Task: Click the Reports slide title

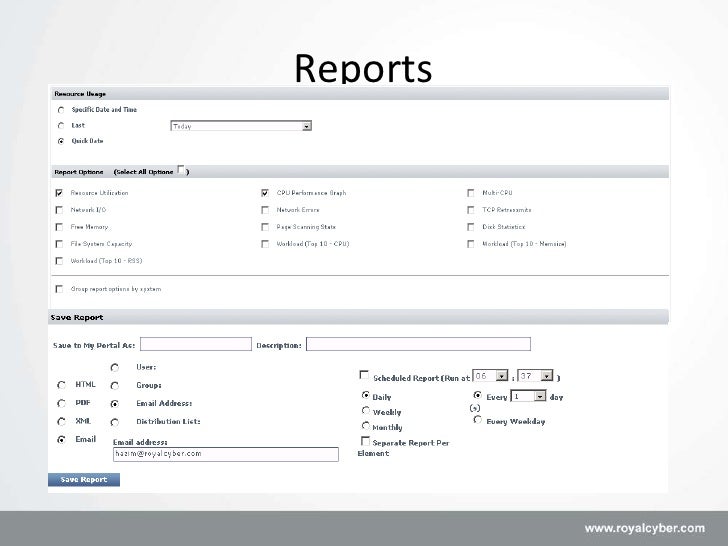Action: pyautogui.click(x=364, y=68)
